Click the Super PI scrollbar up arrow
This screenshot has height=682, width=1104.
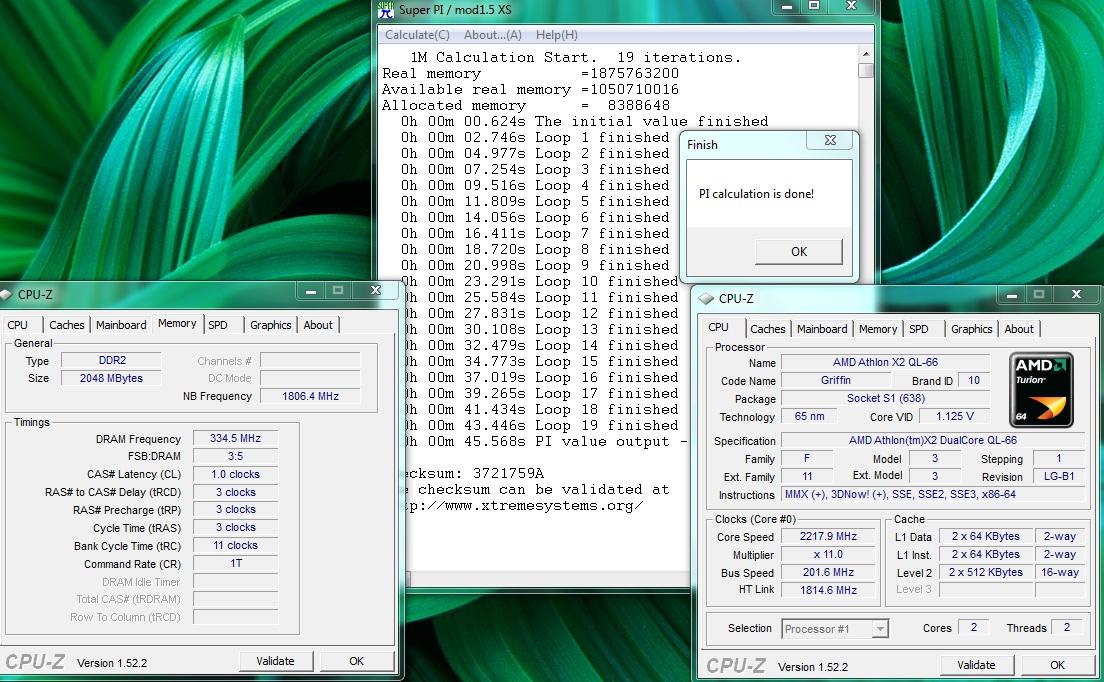pyautogui.click(x=865, y=54)
